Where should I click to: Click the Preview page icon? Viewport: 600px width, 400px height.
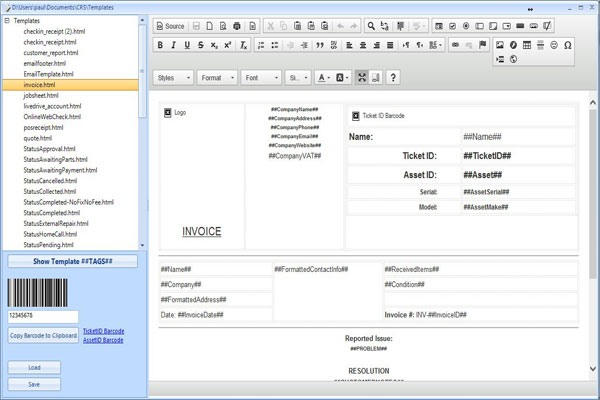point(223,26)
